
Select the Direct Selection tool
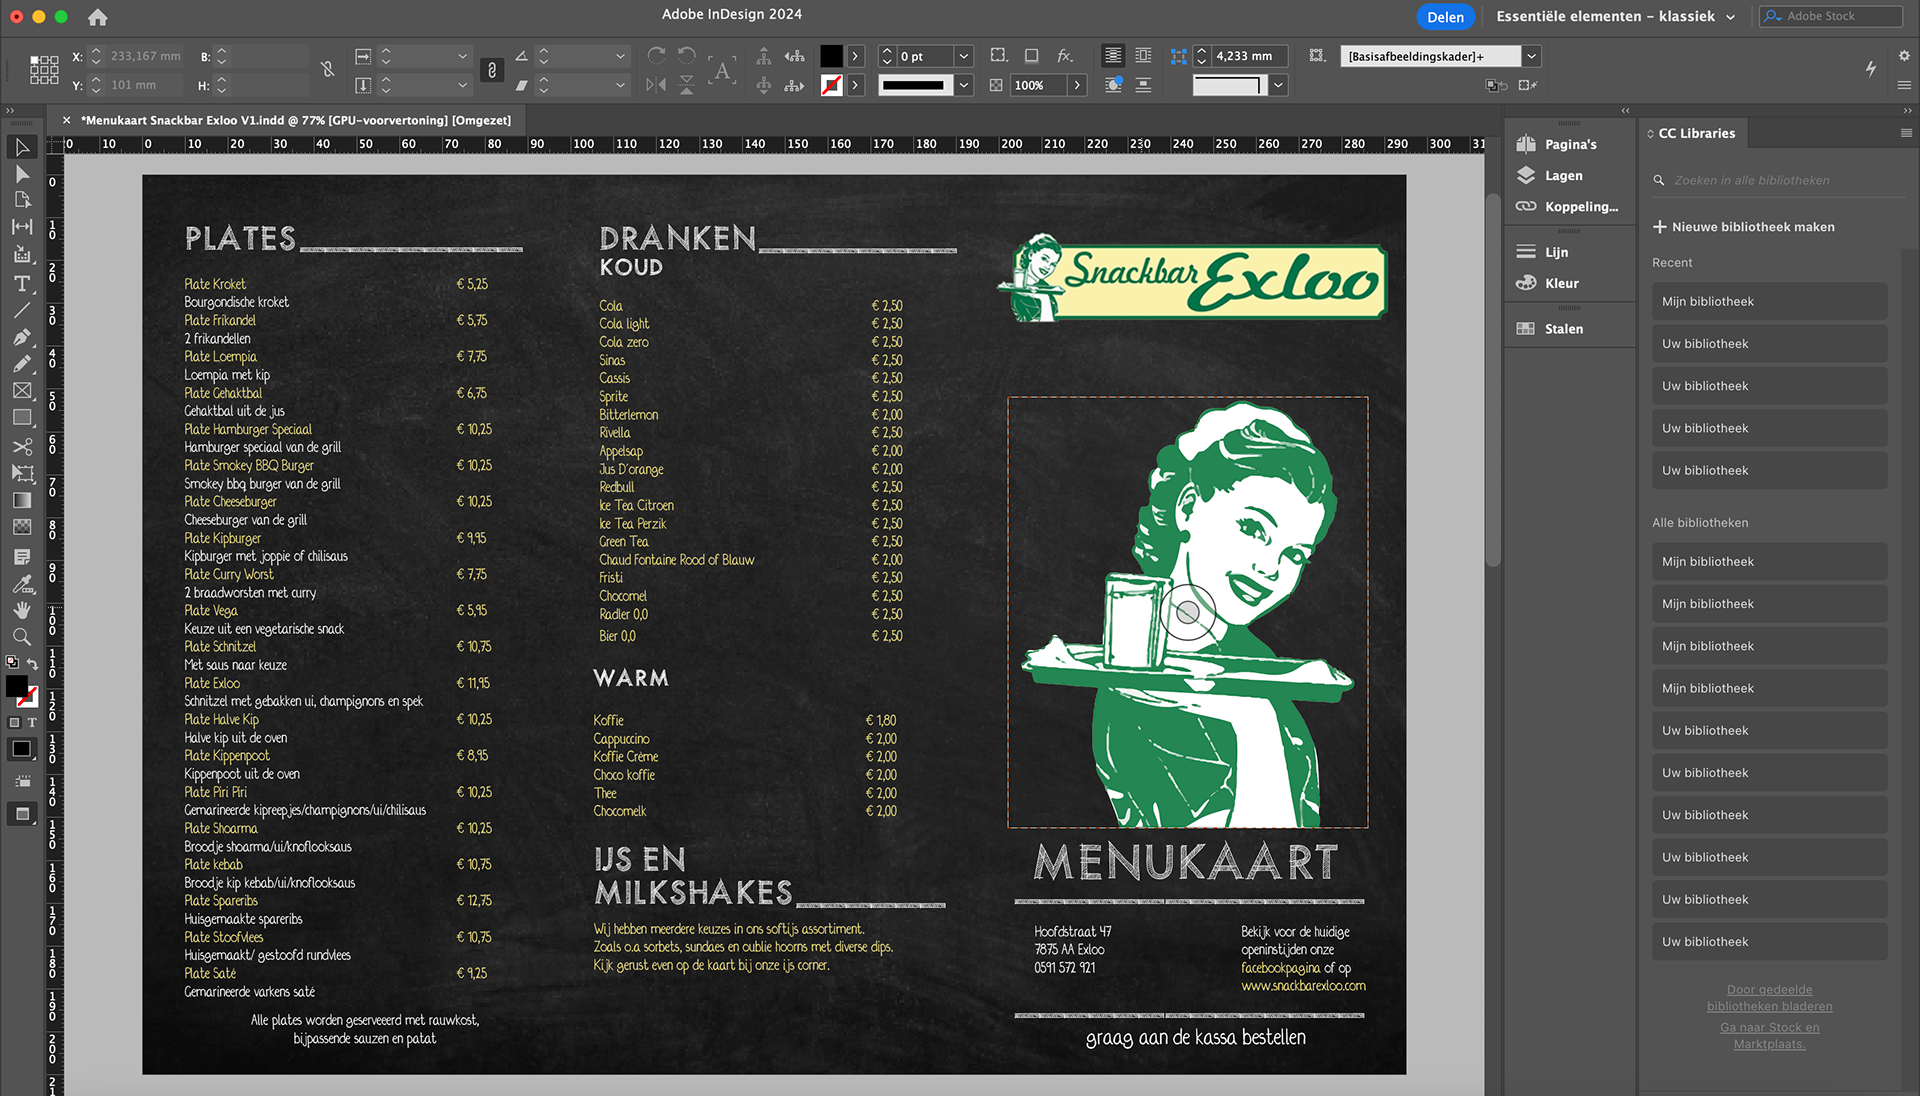[x=22, y=174]
